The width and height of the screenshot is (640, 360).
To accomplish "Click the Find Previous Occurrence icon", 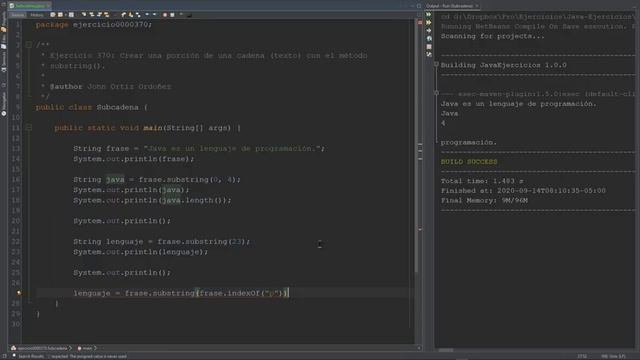I will click(92, 15).
